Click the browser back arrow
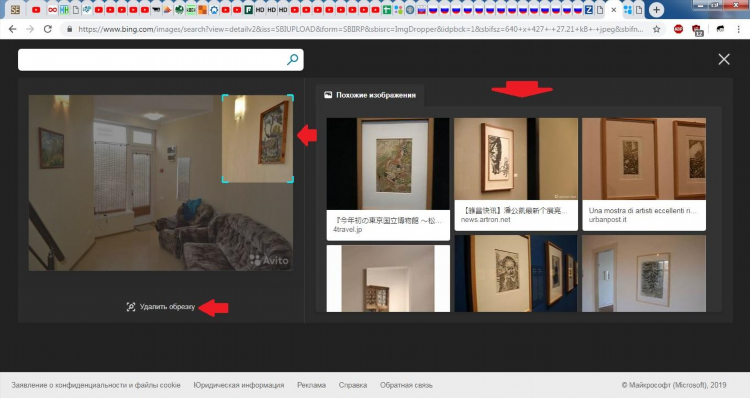The width and height of the screenshot is (750, 398). click(x=12, y=29)
